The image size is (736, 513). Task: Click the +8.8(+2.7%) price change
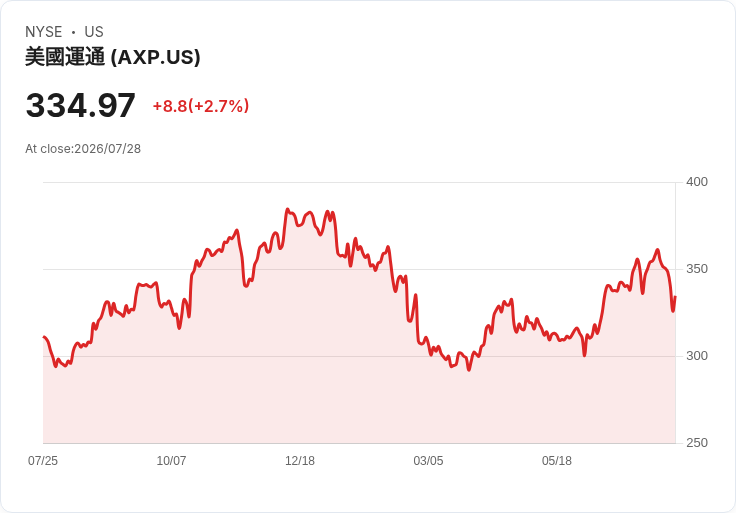coord(200,106)
